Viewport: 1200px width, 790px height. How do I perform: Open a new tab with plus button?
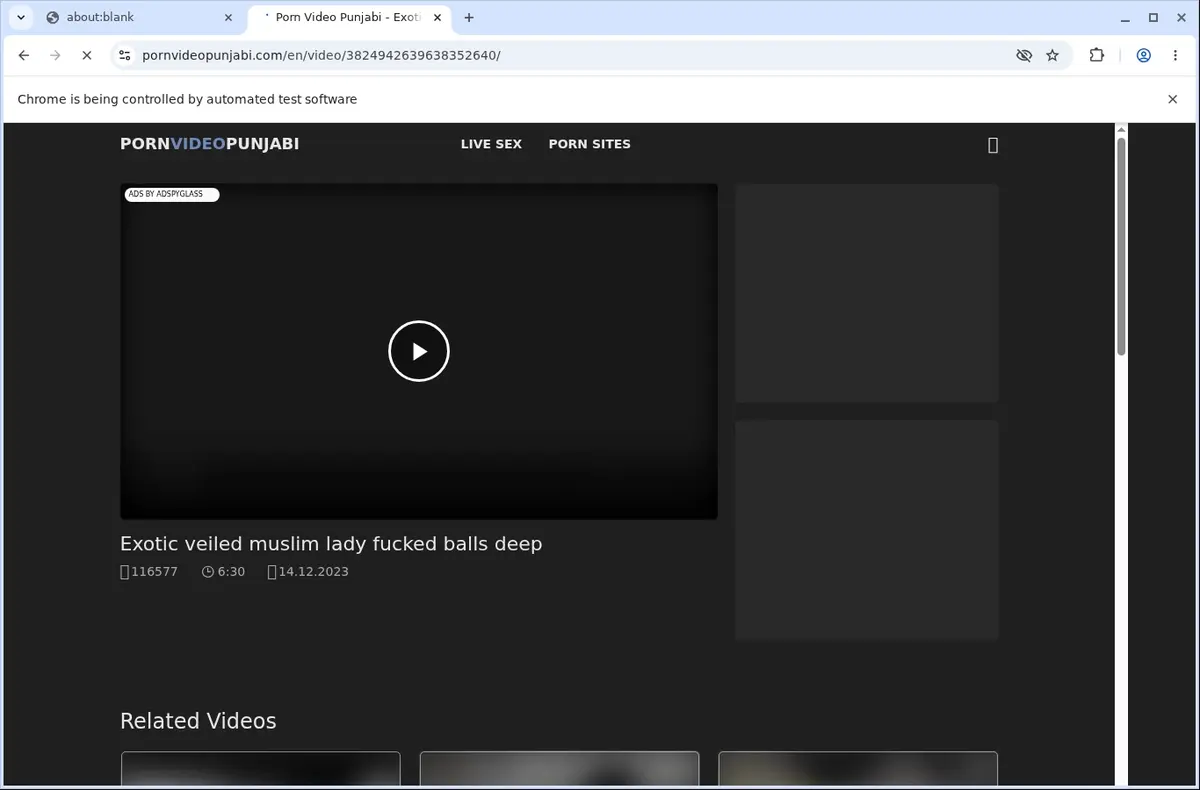[x=469, y=17]
